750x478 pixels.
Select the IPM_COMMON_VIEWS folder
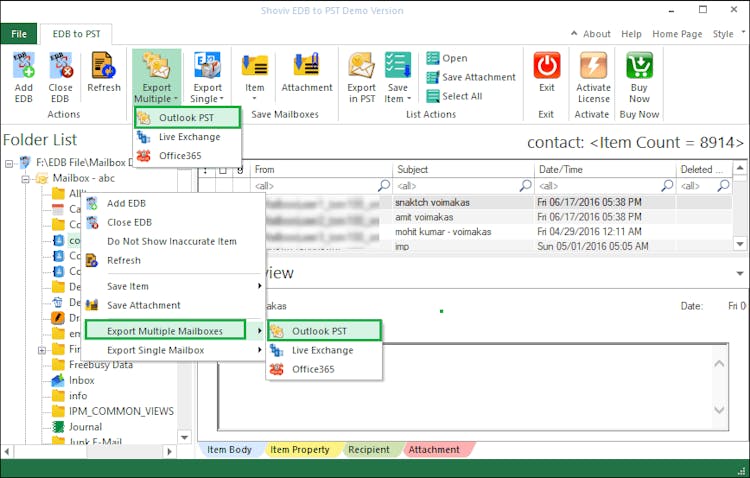pos(121,411)
